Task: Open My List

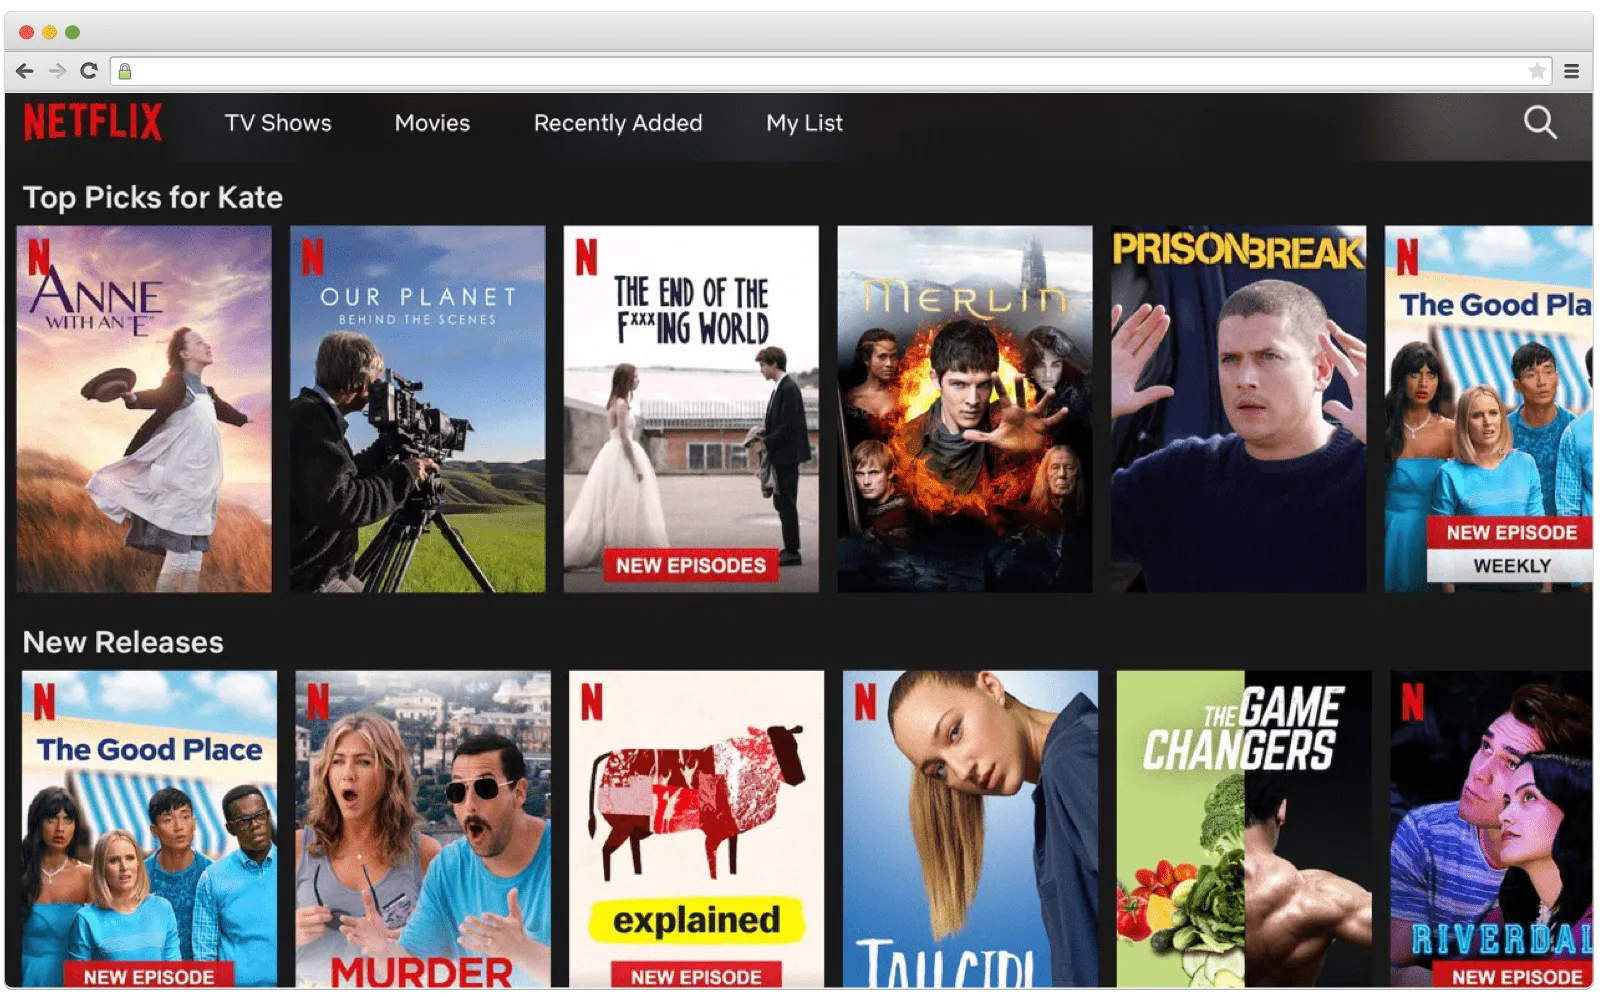Action: 804,123
